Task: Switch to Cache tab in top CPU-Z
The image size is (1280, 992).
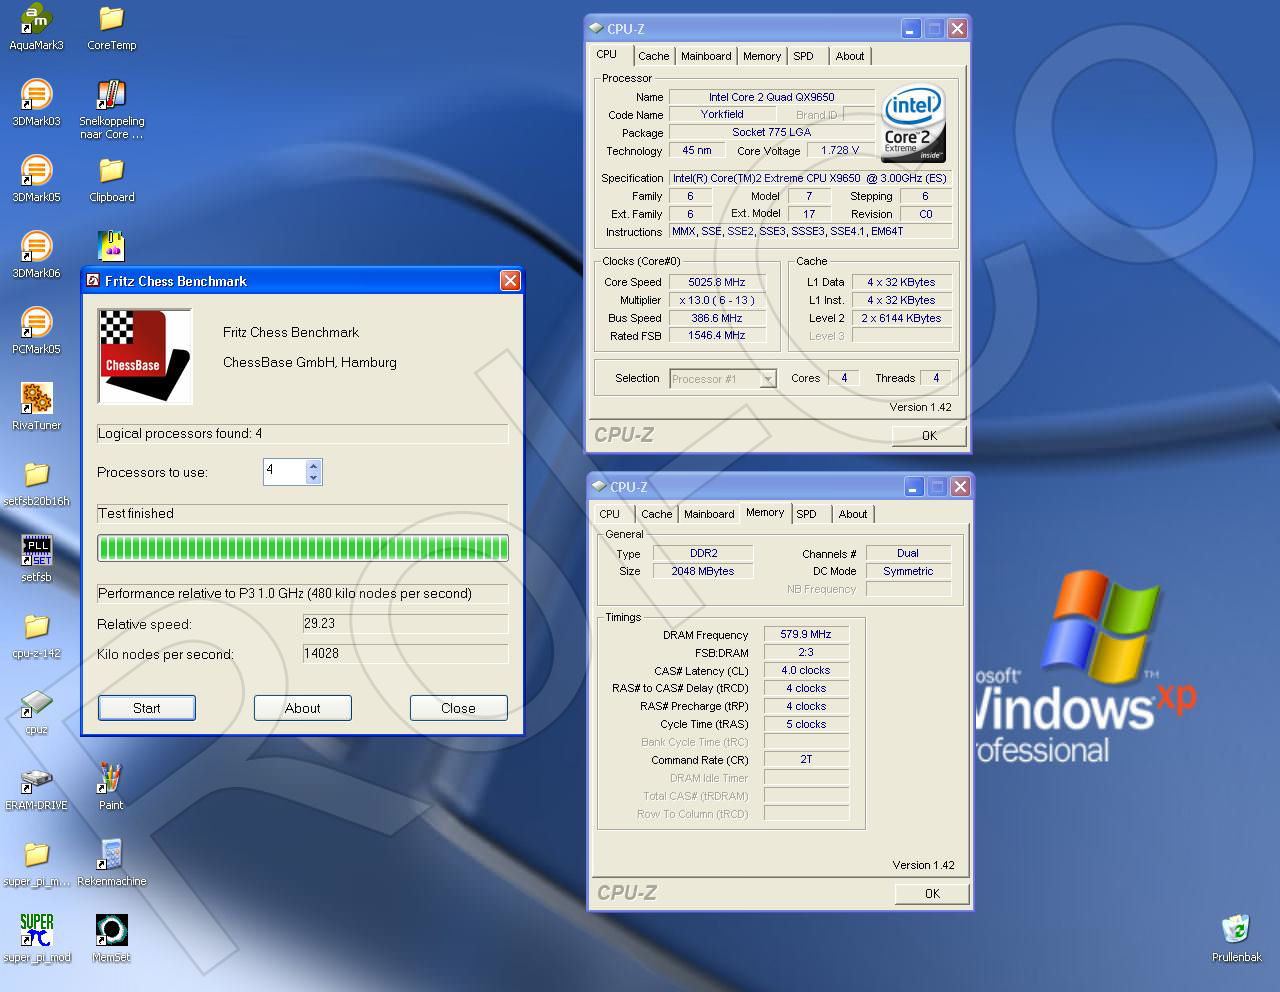Action: 653,56
